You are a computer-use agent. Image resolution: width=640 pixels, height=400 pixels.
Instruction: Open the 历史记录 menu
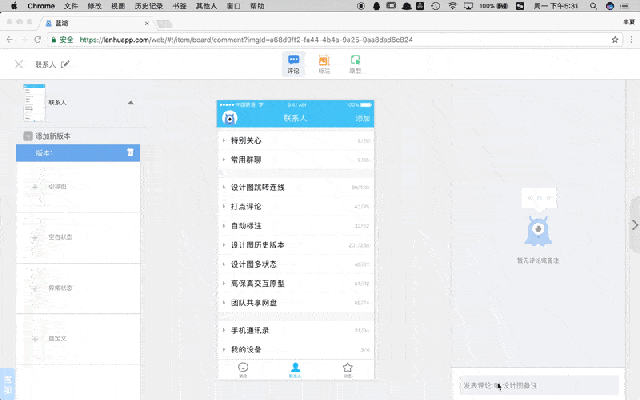click(149, 6)
